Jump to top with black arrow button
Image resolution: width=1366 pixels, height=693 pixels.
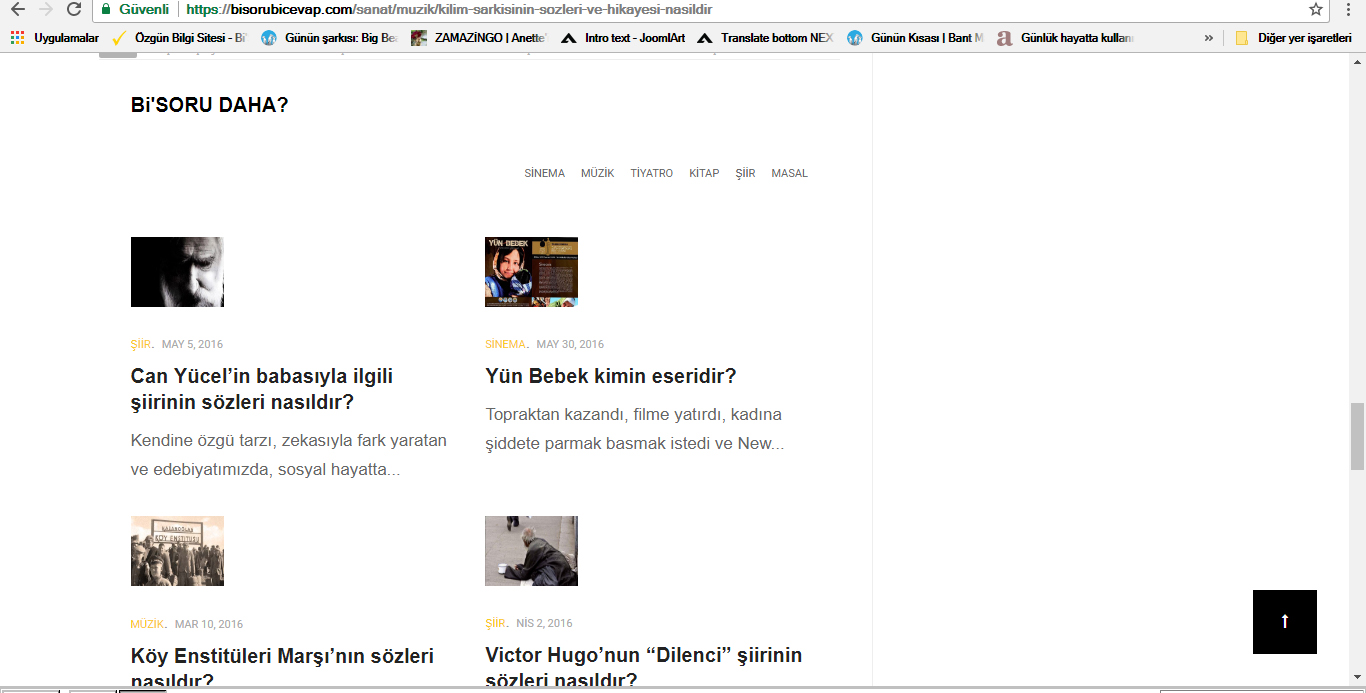tap(1284, 621)
